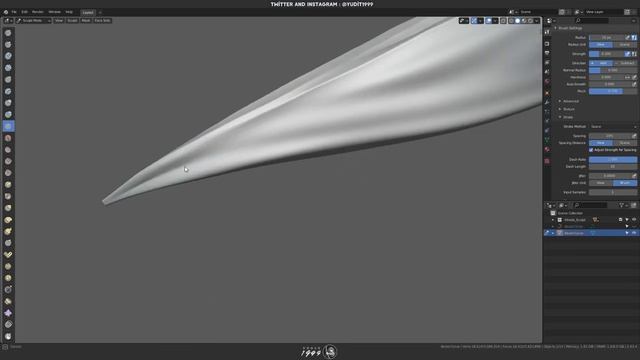Set Spacing Distance to Scene

[x=625, y=143]
